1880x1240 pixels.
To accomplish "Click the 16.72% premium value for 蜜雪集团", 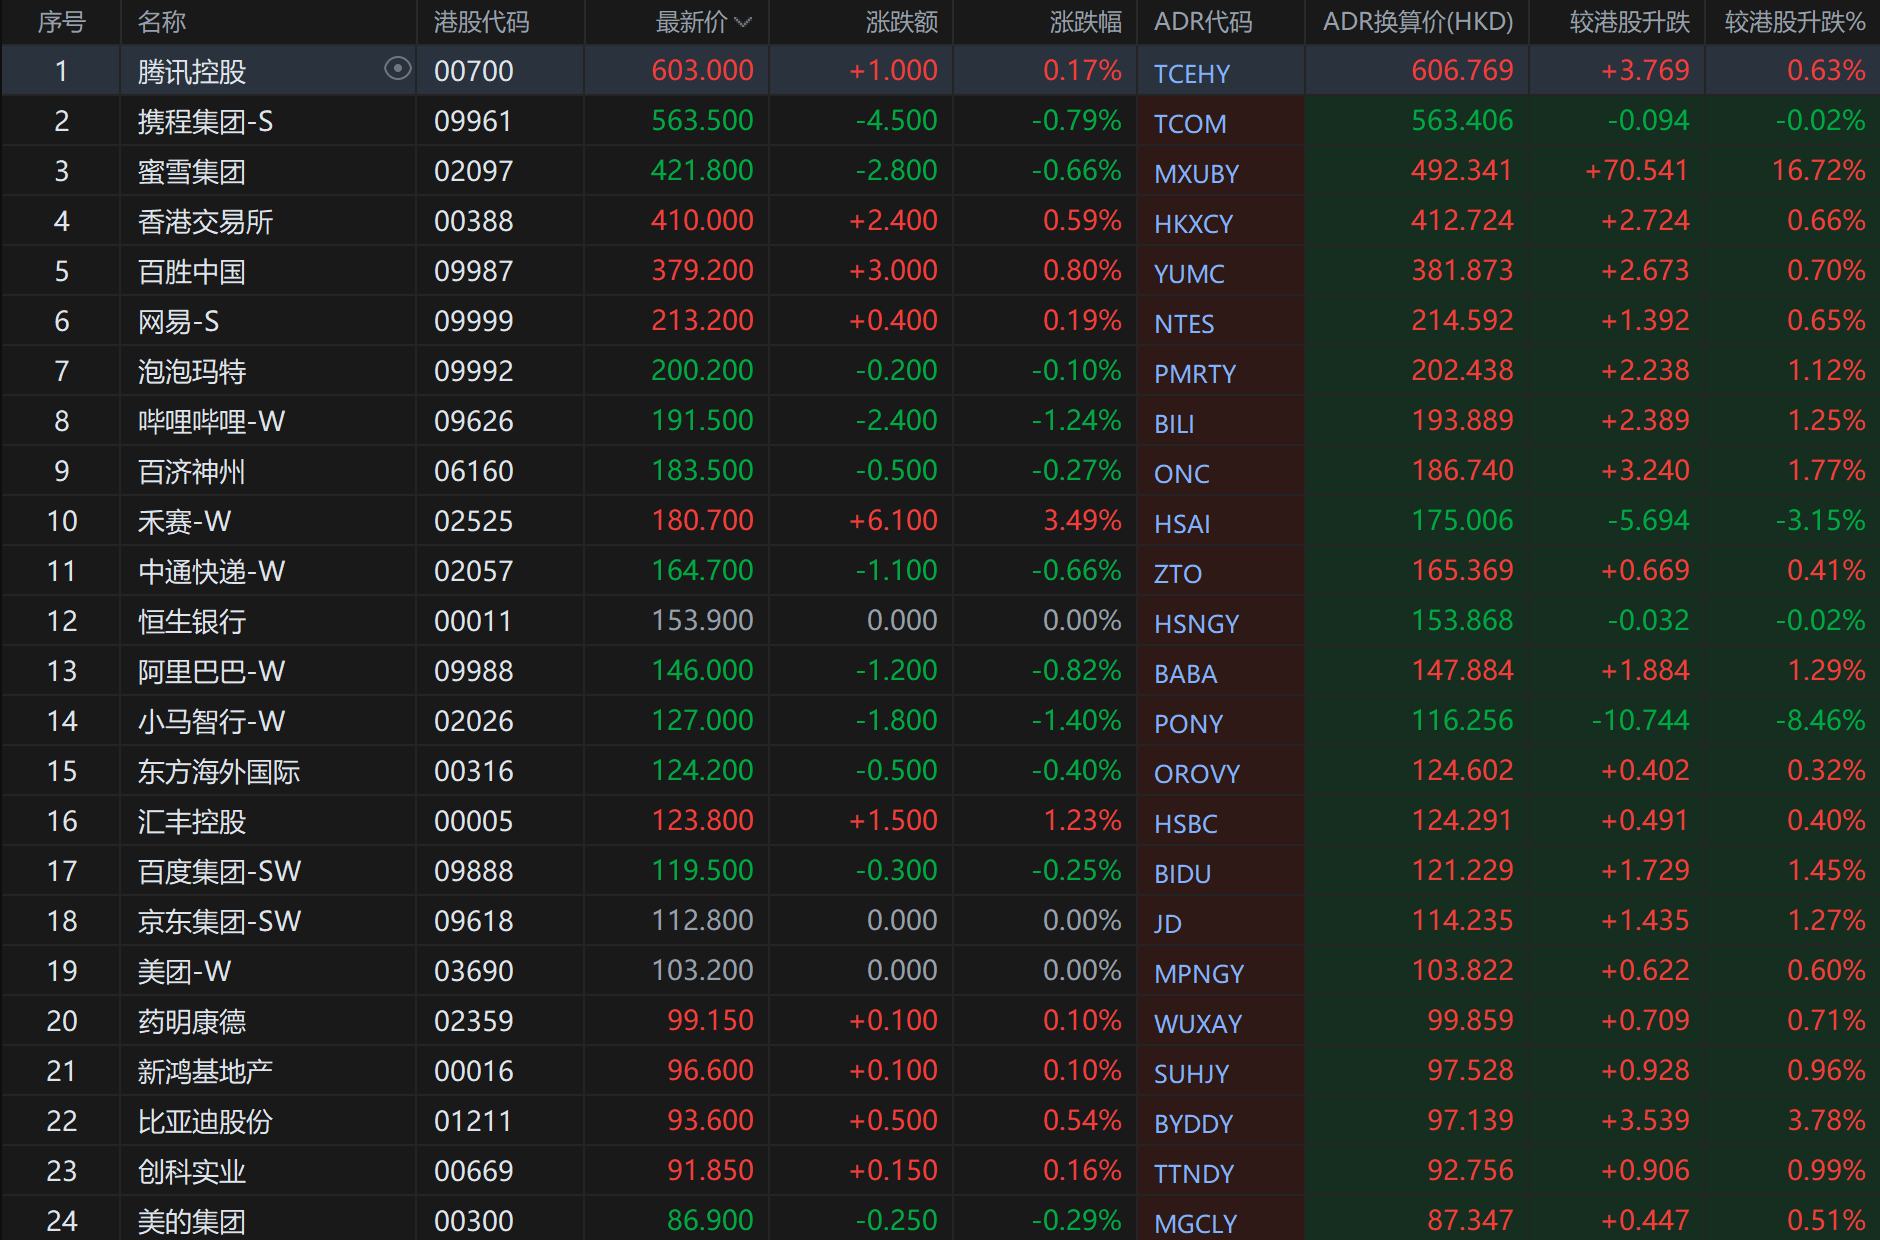I will click(1817, 171).
